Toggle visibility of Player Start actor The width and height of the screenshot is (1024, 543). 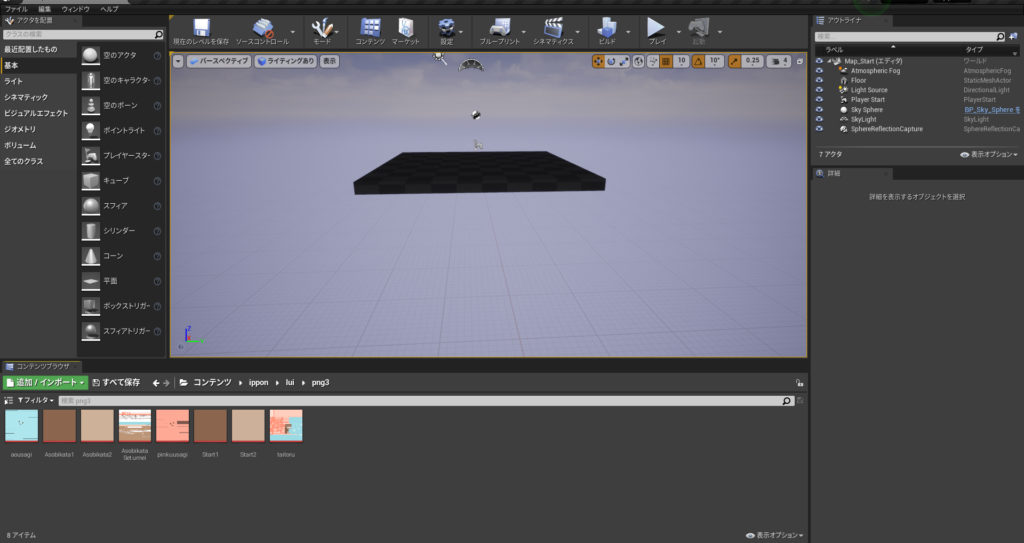[x=819, y=100]
